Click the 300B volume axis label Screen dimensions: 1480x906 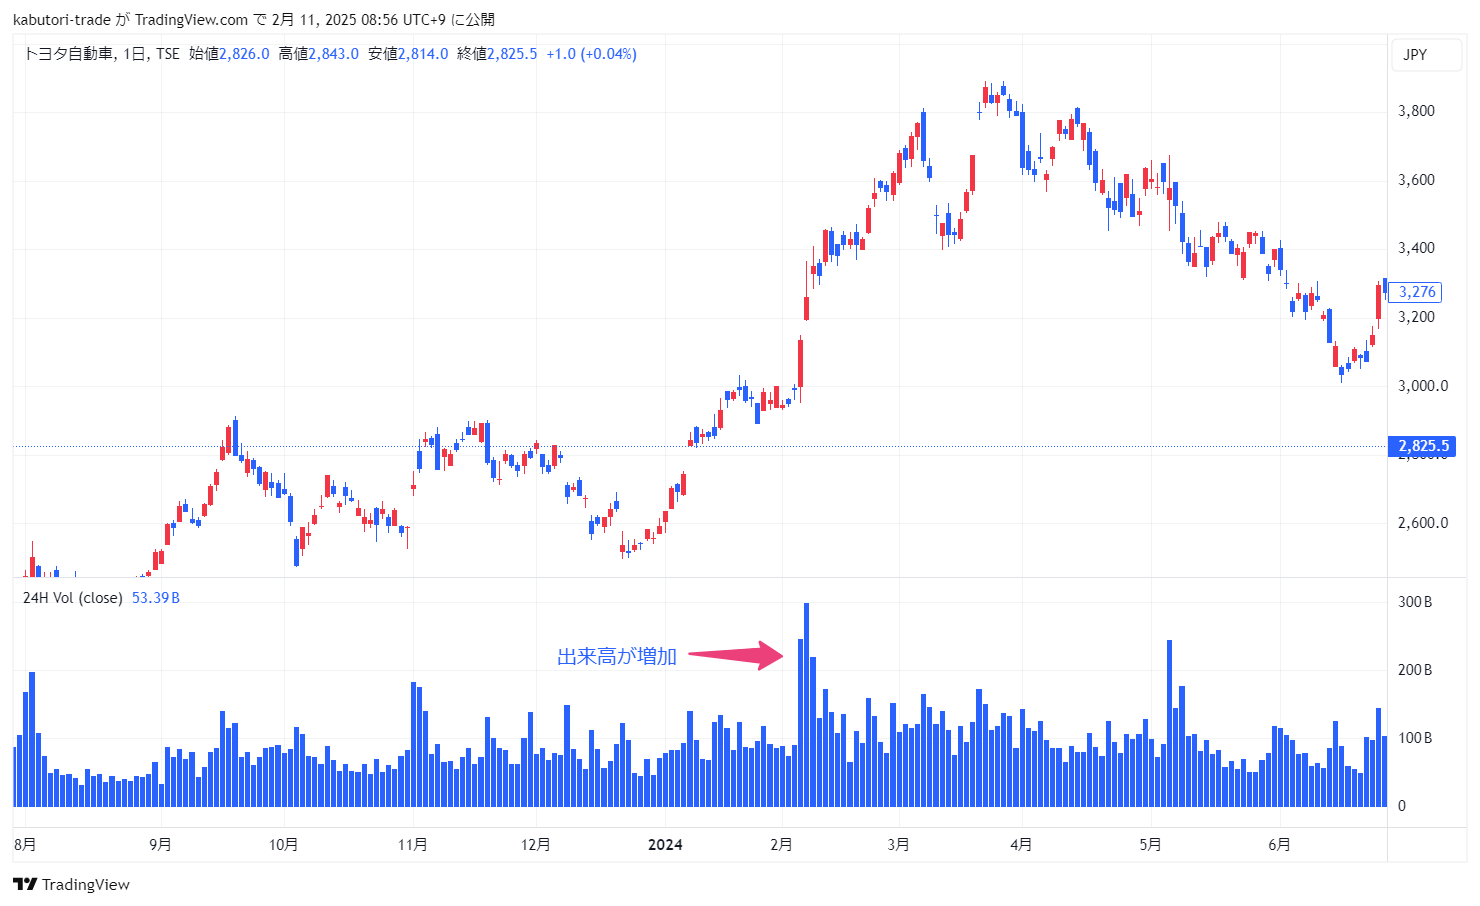pyautogui.click(x=1415, y=602)
